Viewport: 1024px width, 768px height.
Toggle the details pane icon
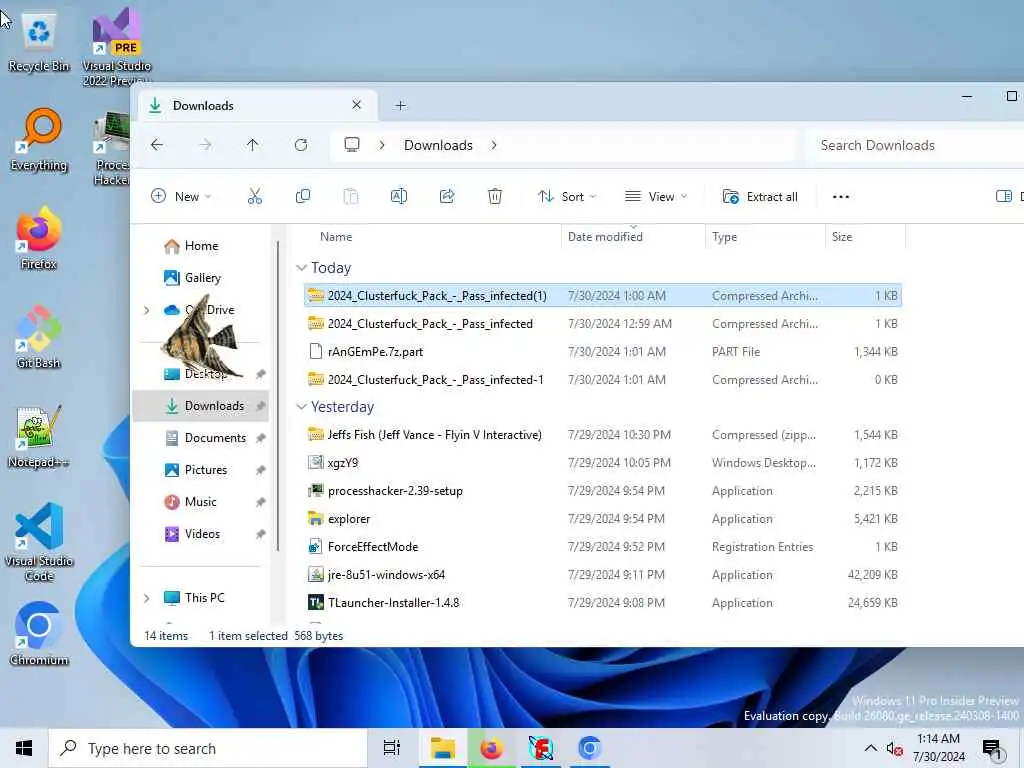pos(1004,197)
